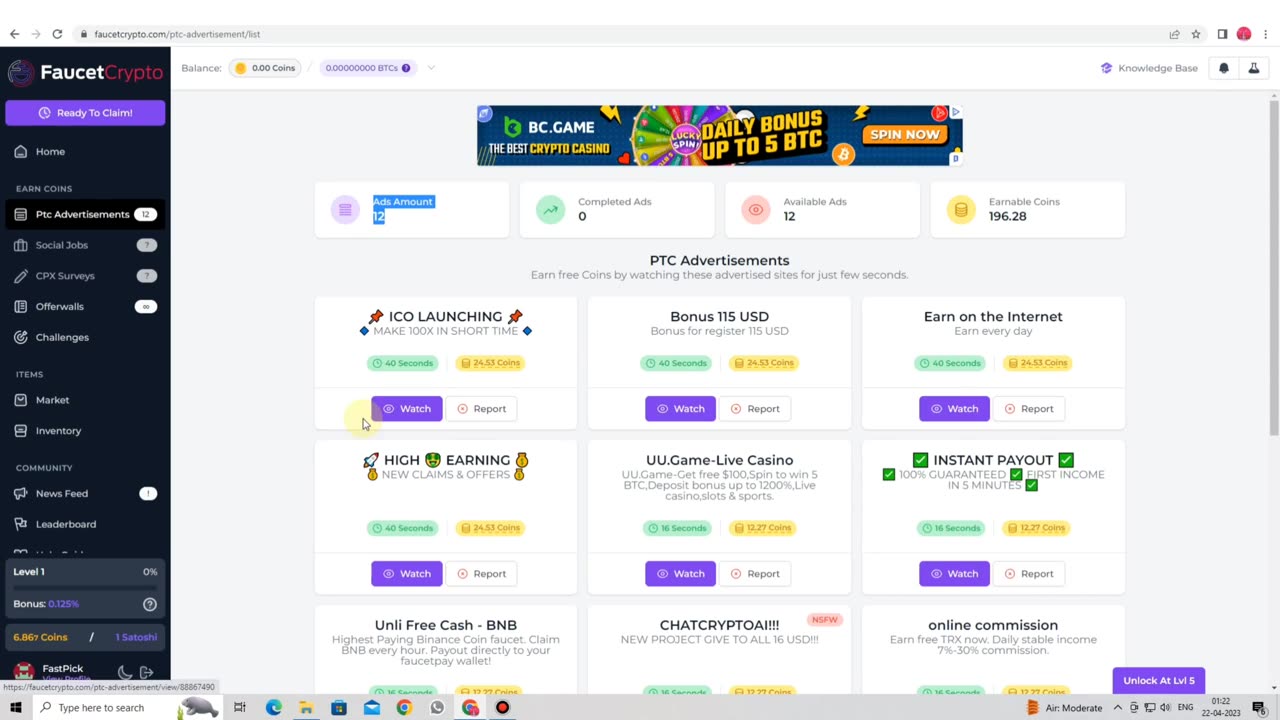Click the flask icon in header

click(x=1253, y=68)
